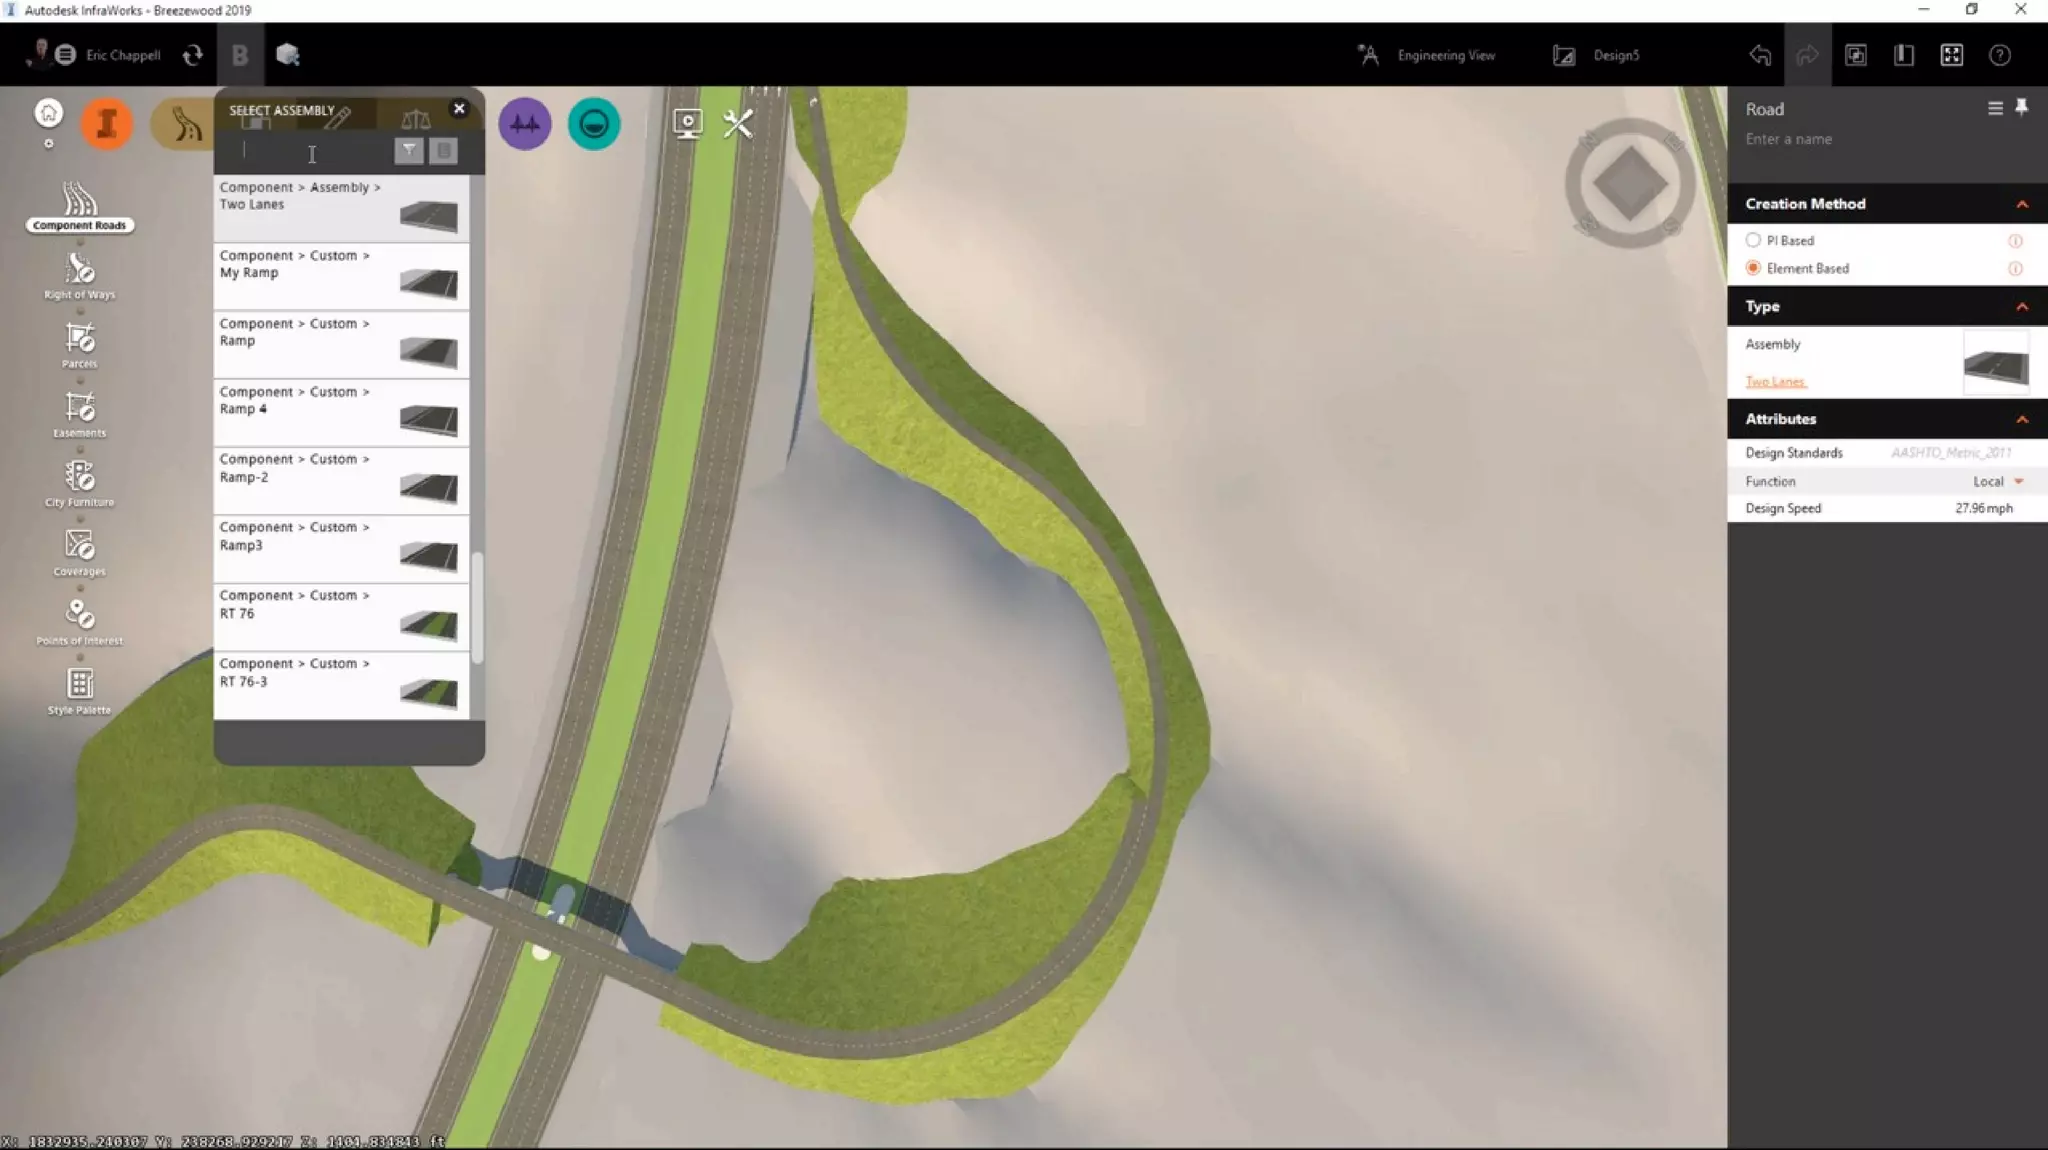Click the purple bridge design icon

point(524,124)
